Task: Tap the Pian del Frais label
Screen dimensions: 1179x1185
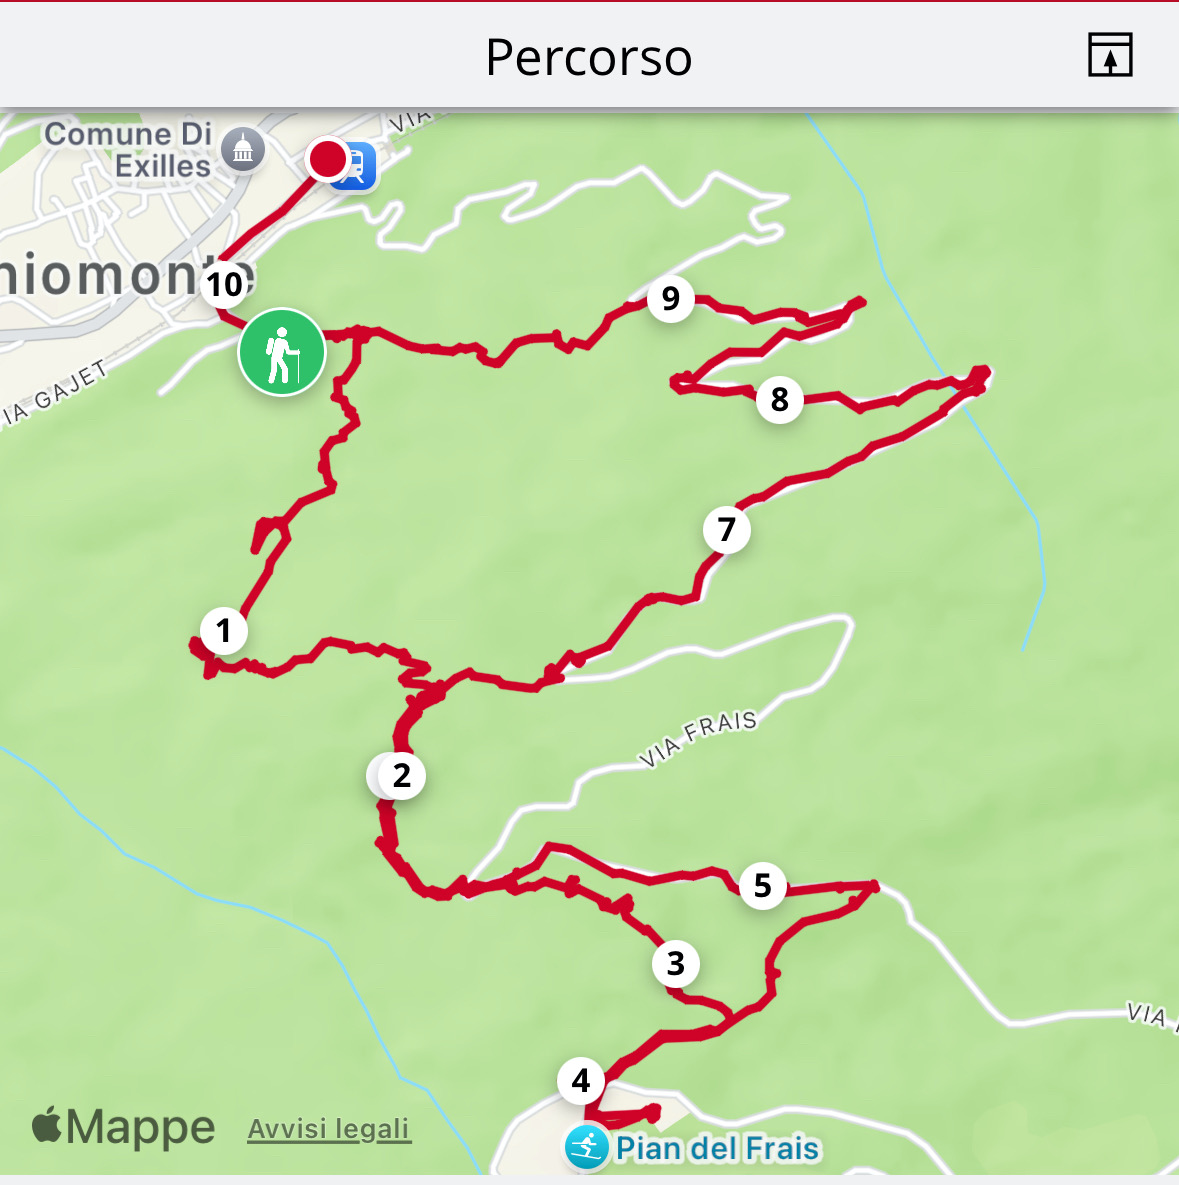Action: click(717, 1149)
